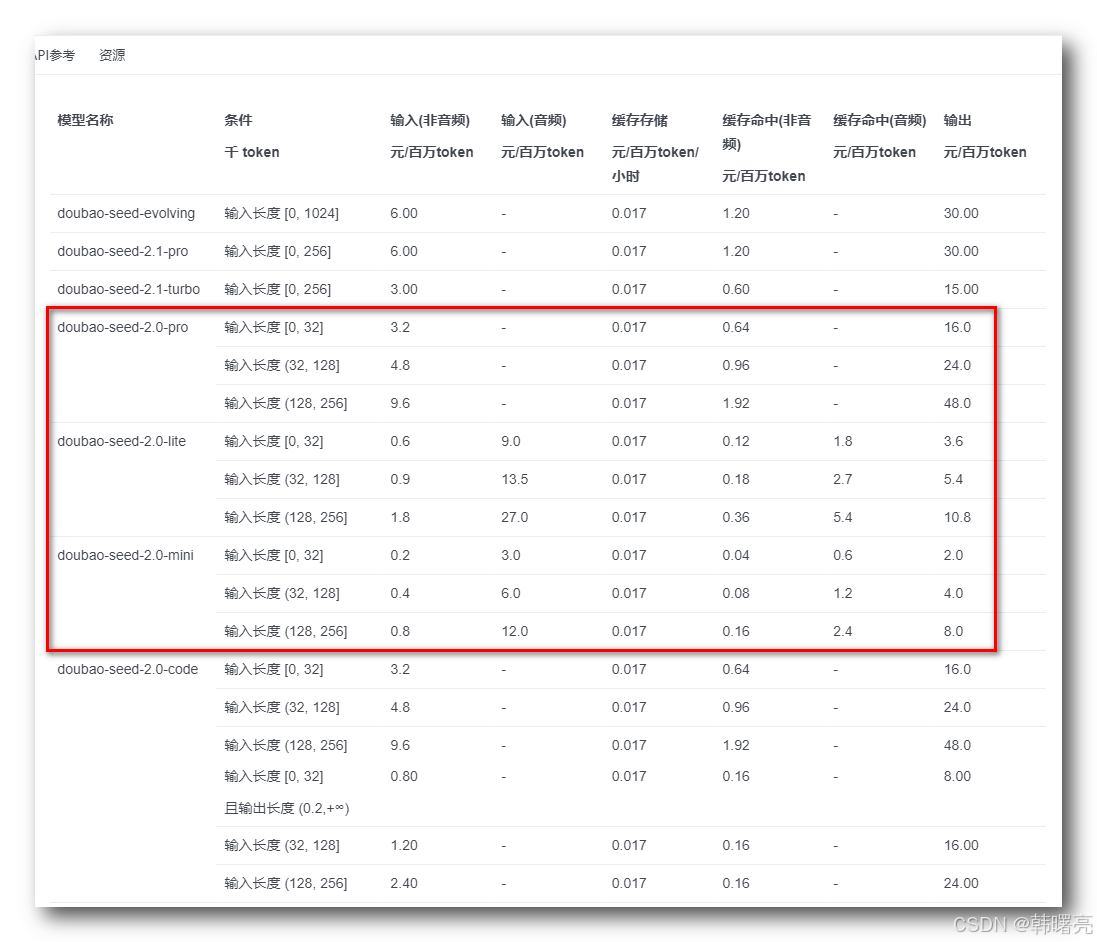Click the 缓存存储 column header
The image size is (1097, 942).
click(x=639, y=120)
